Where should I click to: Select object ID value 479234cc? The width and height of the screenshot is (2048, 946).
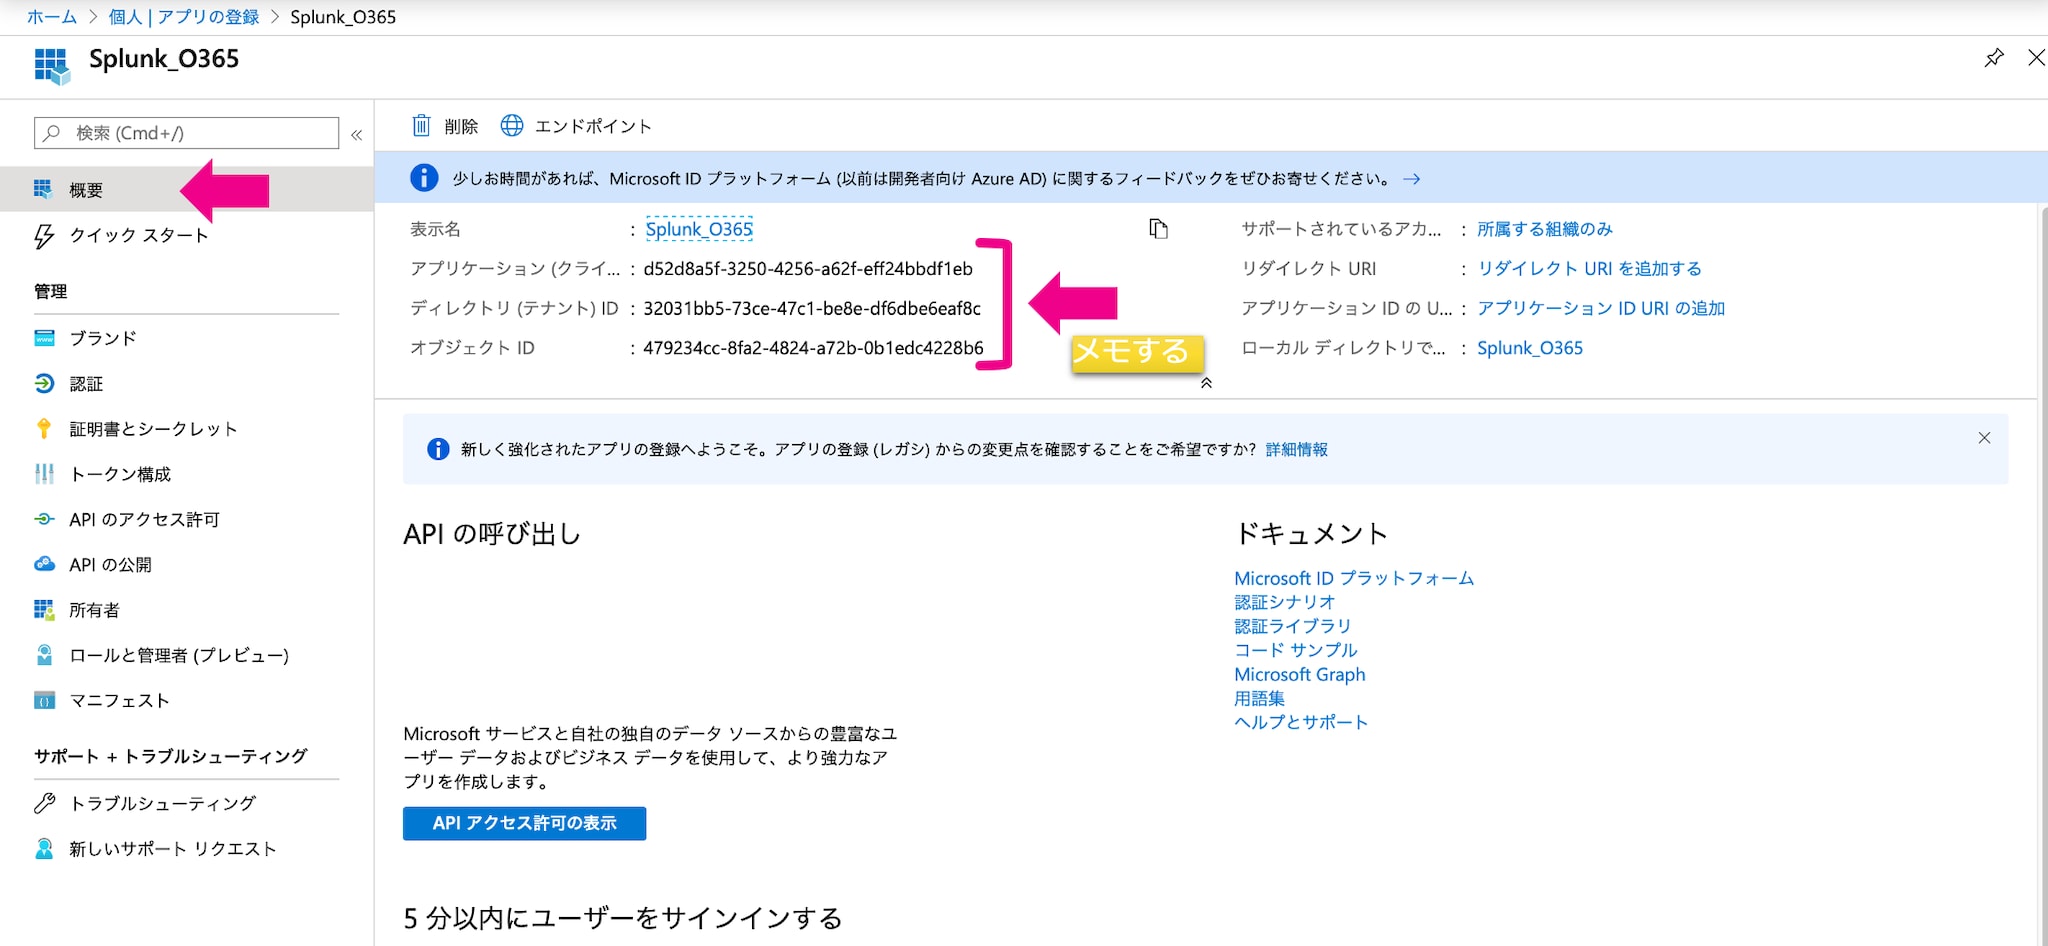point(813,348)
